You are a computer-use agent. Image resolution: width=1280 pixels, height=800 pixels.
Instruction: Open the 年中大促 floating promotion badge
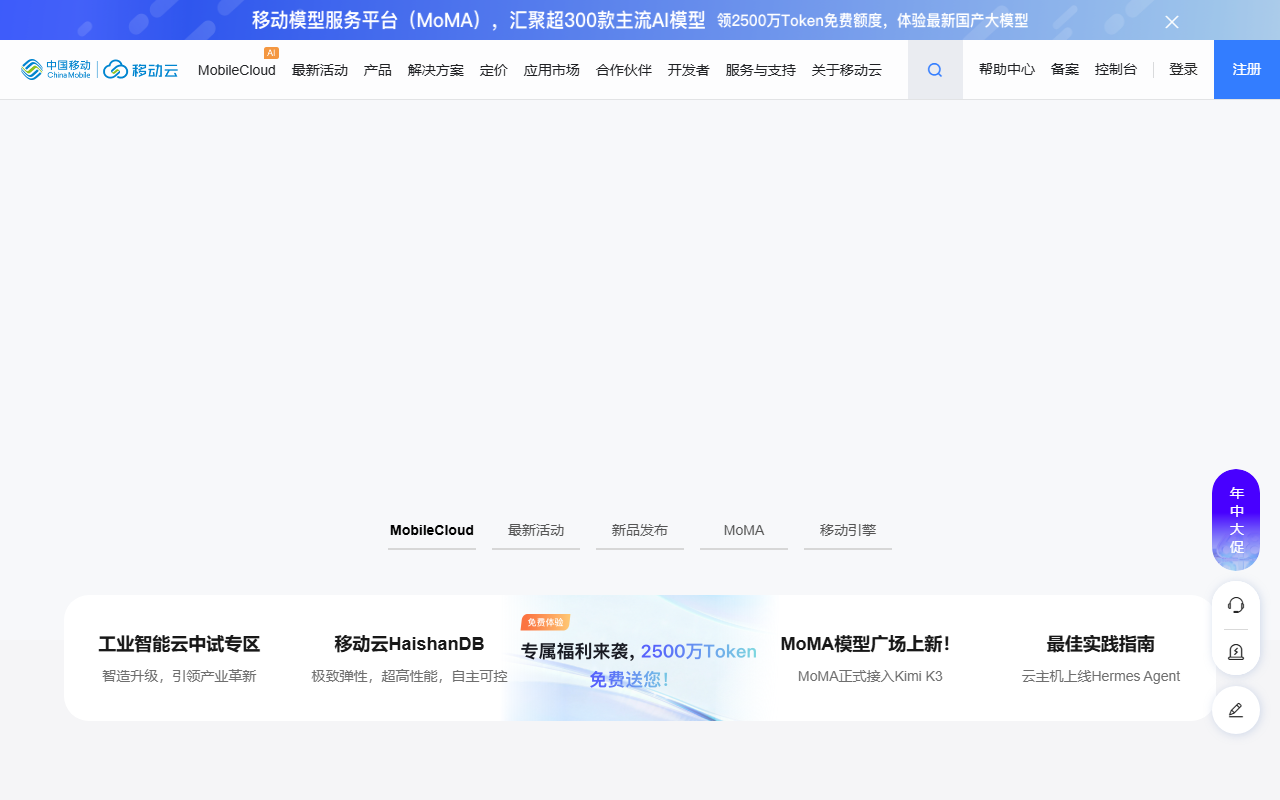pyautogui.click(x=1236, y=520)
